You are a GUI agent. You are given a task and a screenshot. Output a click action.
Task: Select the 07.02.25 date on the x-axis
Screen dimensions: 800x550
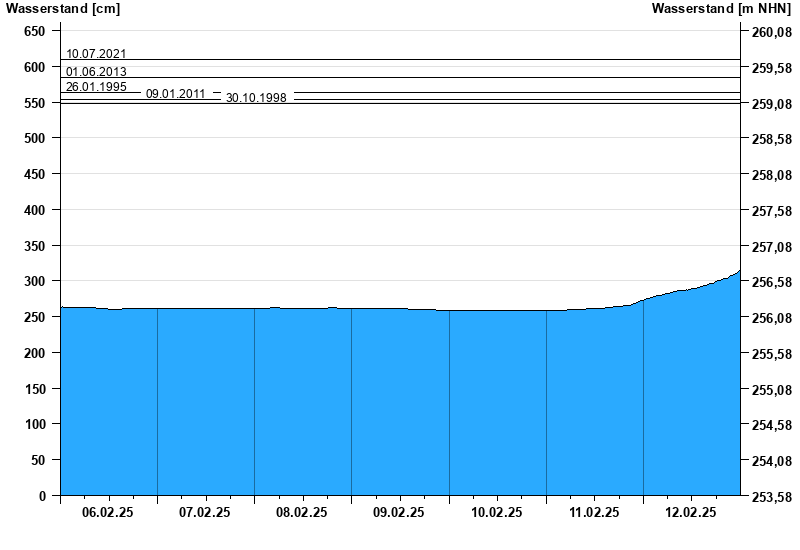pyautogui.click(x=205, y=512)
